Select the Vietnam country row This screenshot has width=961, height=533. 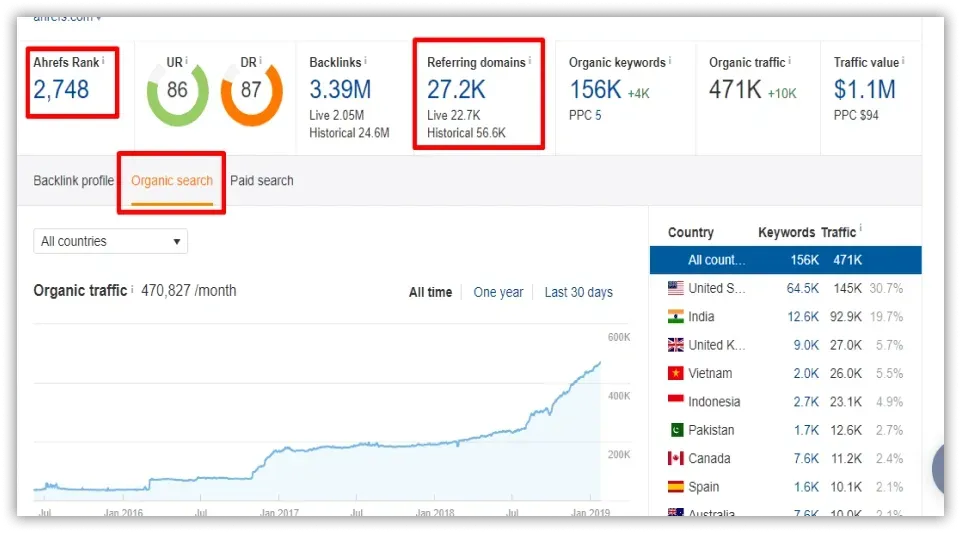tap(786, 373)
